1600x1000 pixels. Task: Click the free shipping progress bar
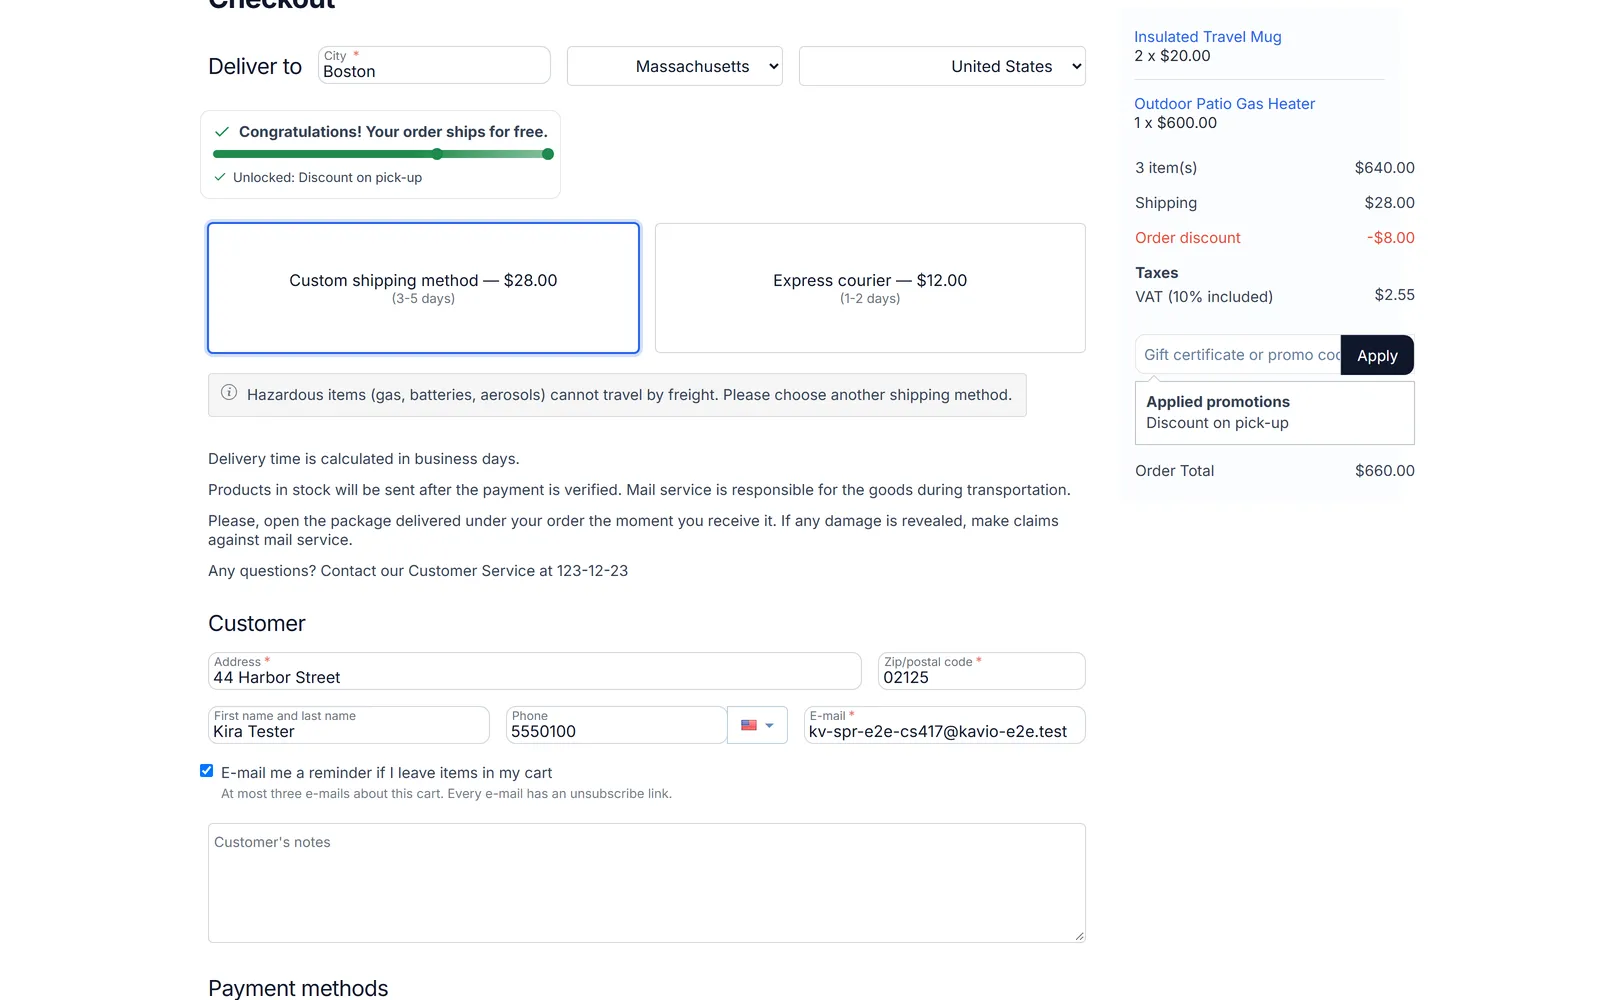point(383,154)
